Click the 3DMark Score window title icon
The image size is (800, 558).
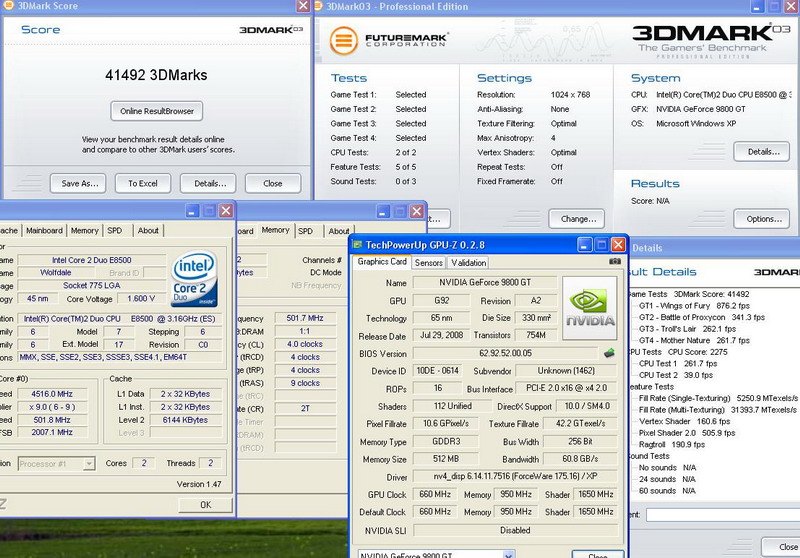8,6
